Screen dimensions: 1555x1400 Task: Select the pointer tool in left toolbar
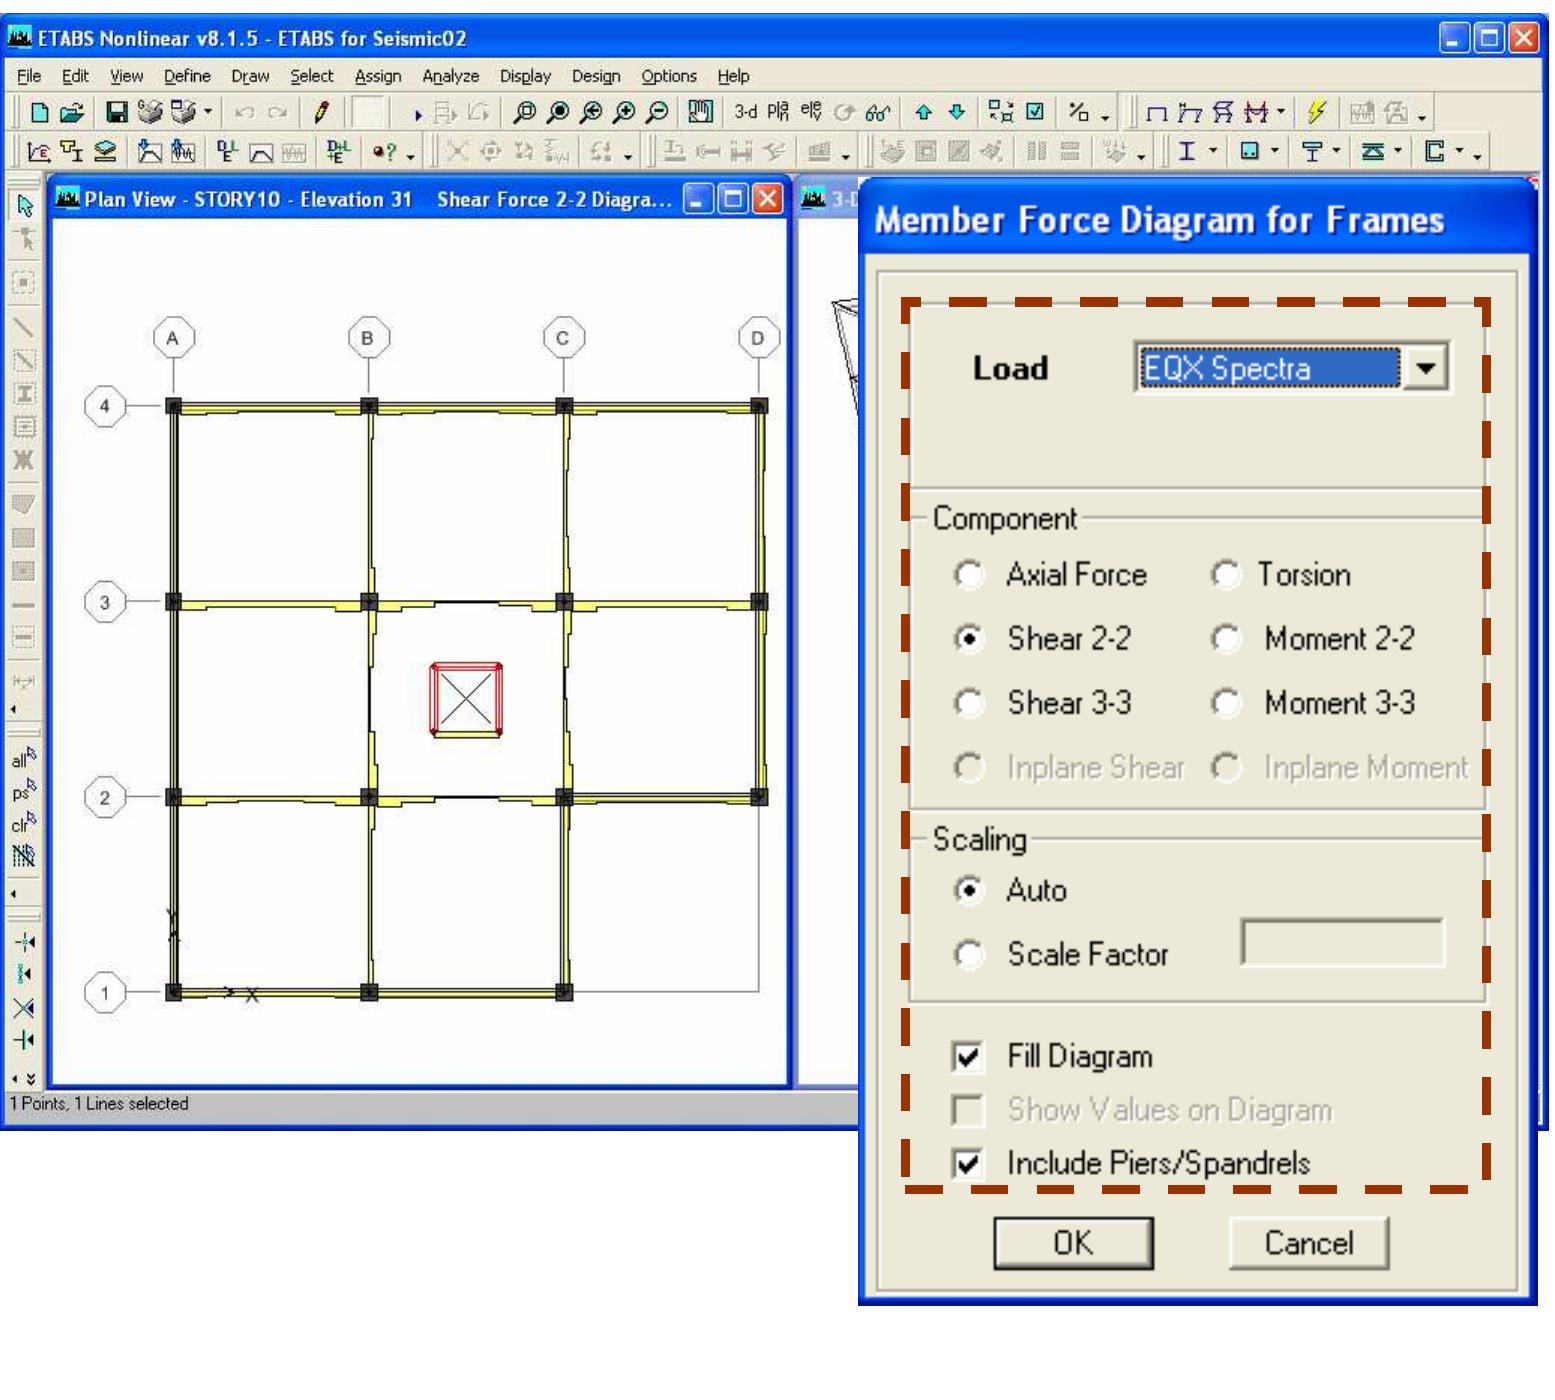tap(25, 205)
